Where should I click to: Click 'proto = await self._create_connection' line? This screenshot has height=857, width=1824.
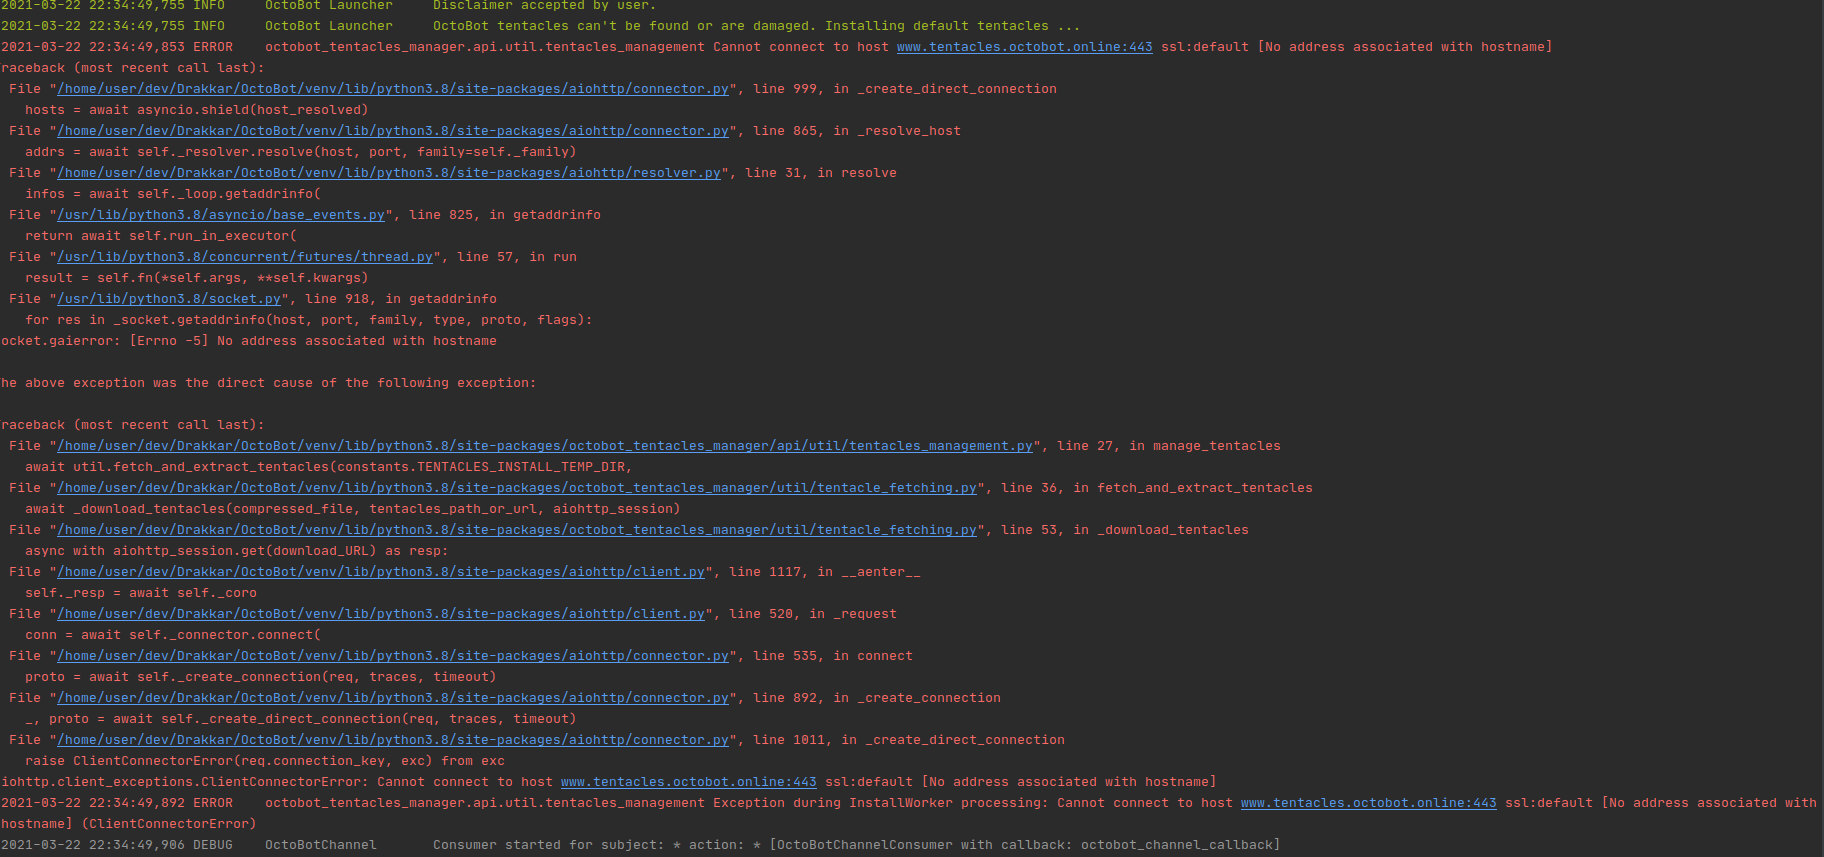click(260, 677)
